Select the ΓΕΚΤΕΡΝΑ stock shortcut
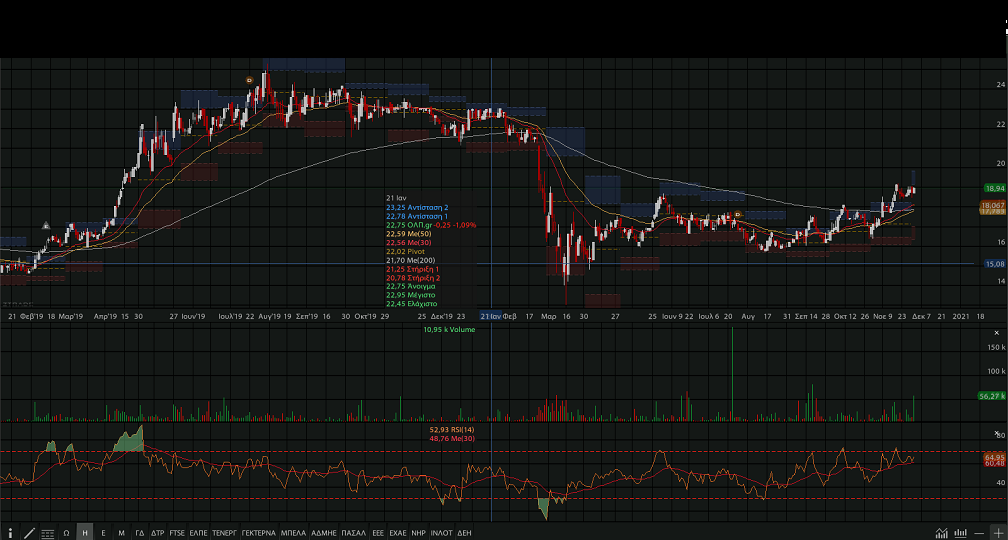 pyautogui.click(x=258, y=533)
